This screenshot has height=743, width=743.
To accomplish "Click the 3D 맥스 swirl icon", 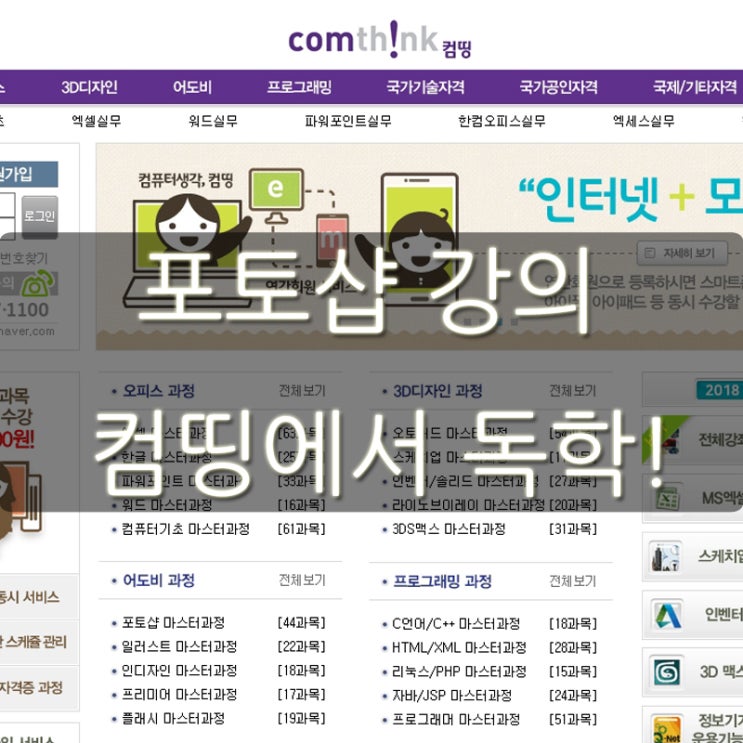I will coord(667,672).
